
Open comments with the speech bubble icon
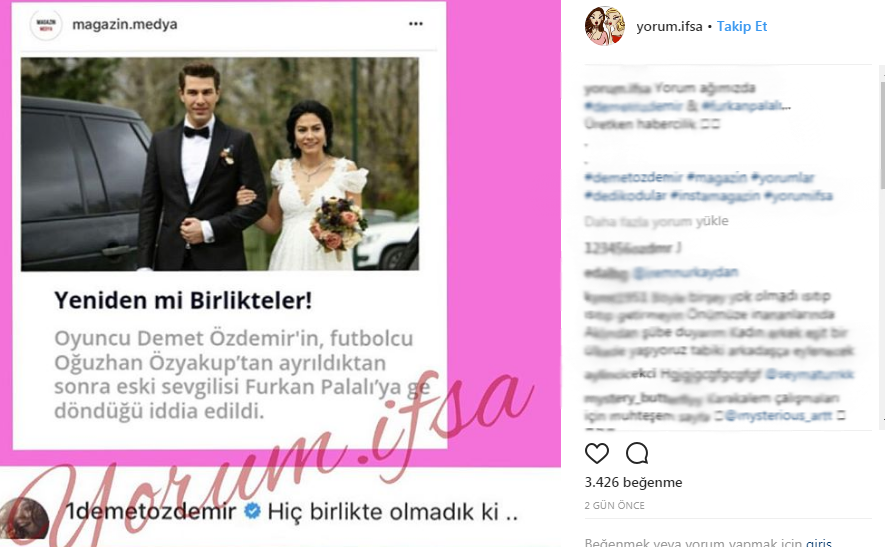click(637, 453)
